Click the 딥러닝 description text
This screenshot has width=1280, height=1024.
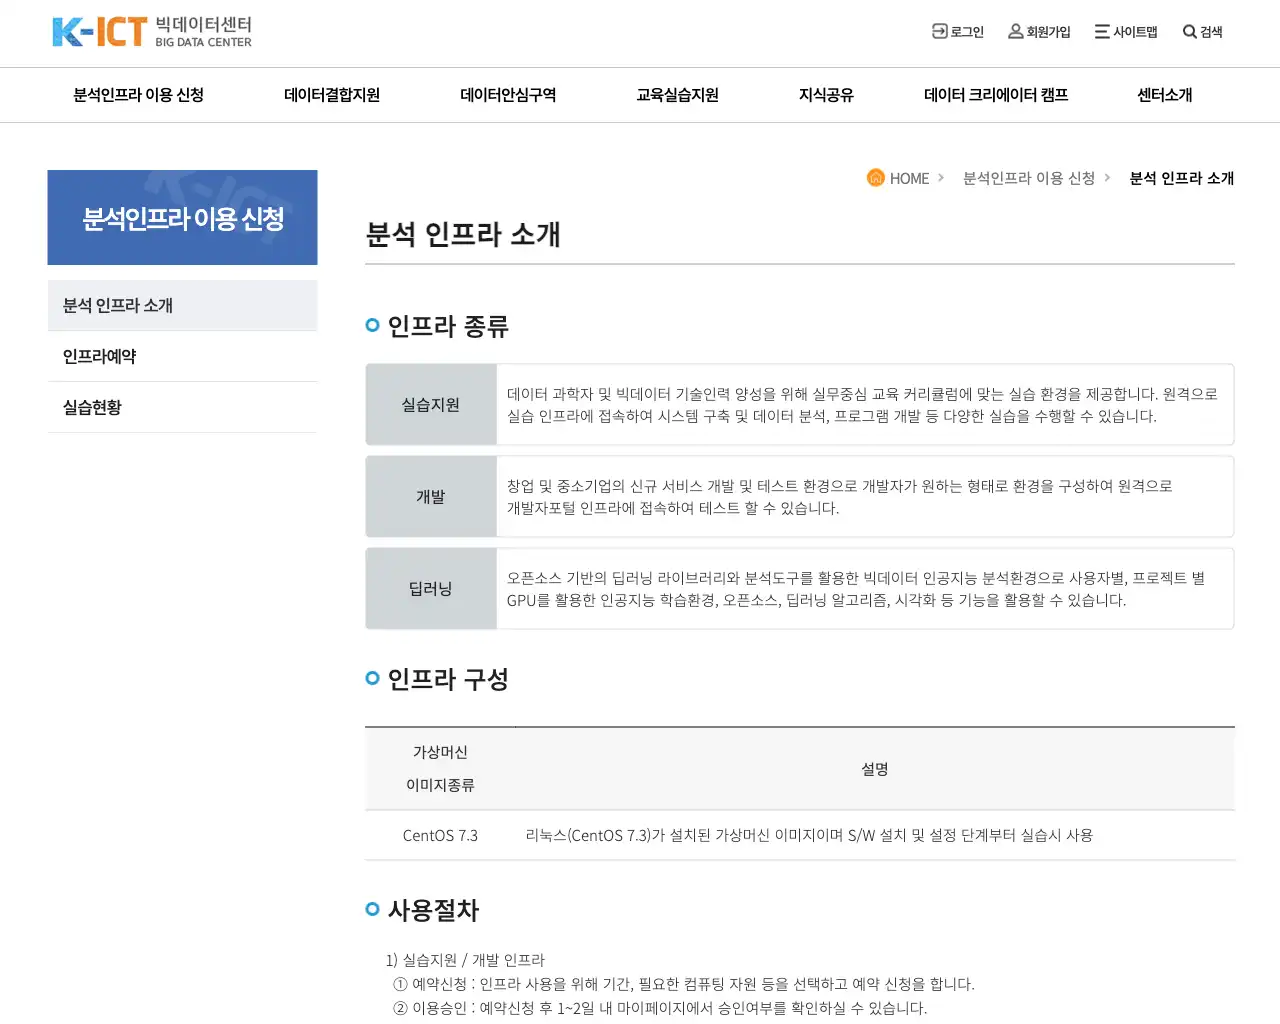[856, 589]
